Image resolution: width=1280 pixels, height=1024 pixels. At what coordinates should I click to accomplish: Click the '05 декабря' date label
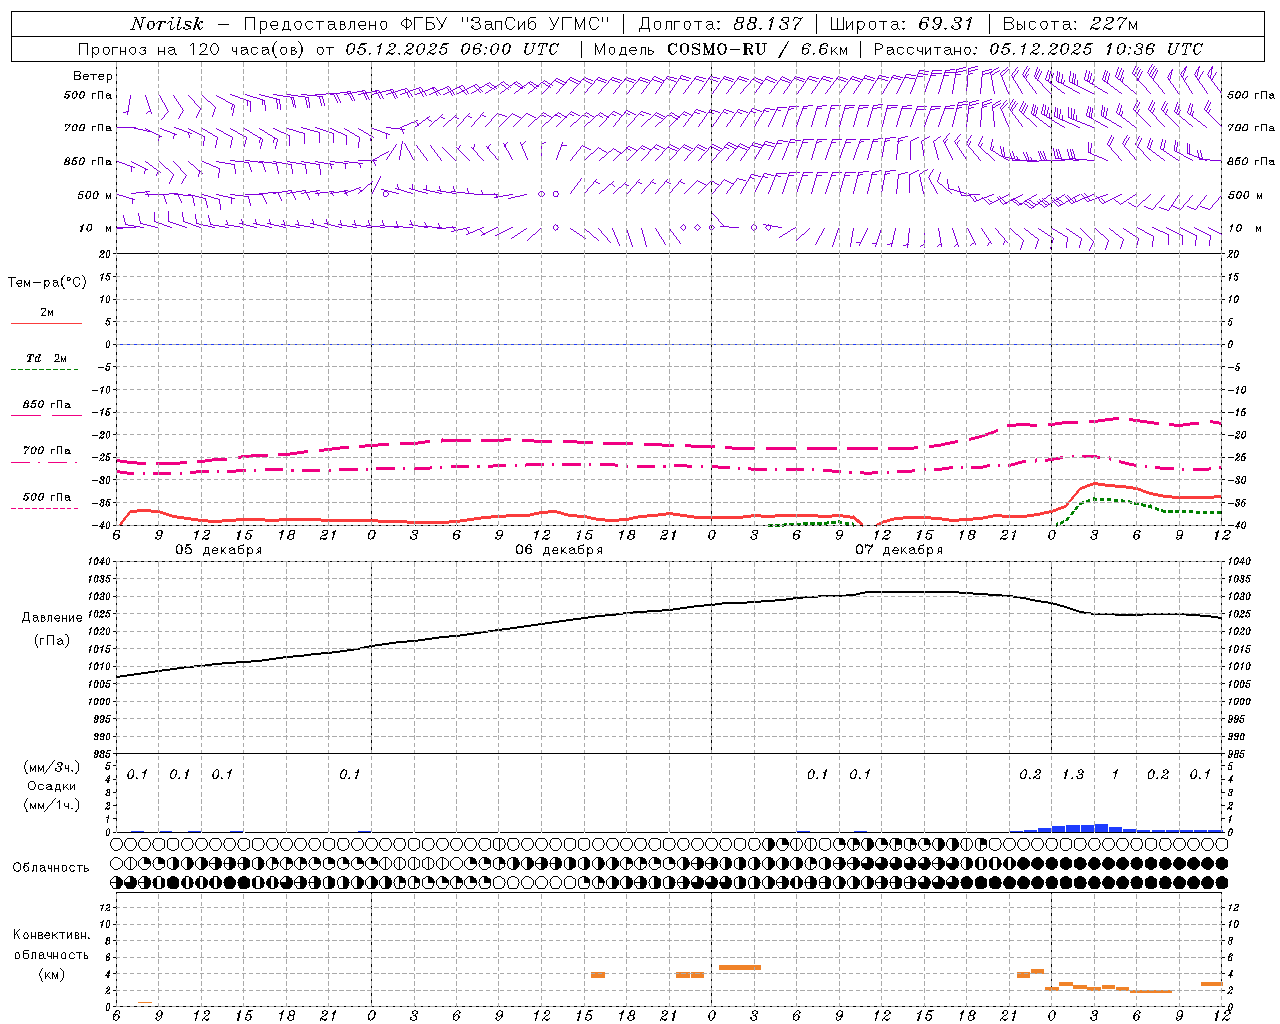[x=219, y=550]
